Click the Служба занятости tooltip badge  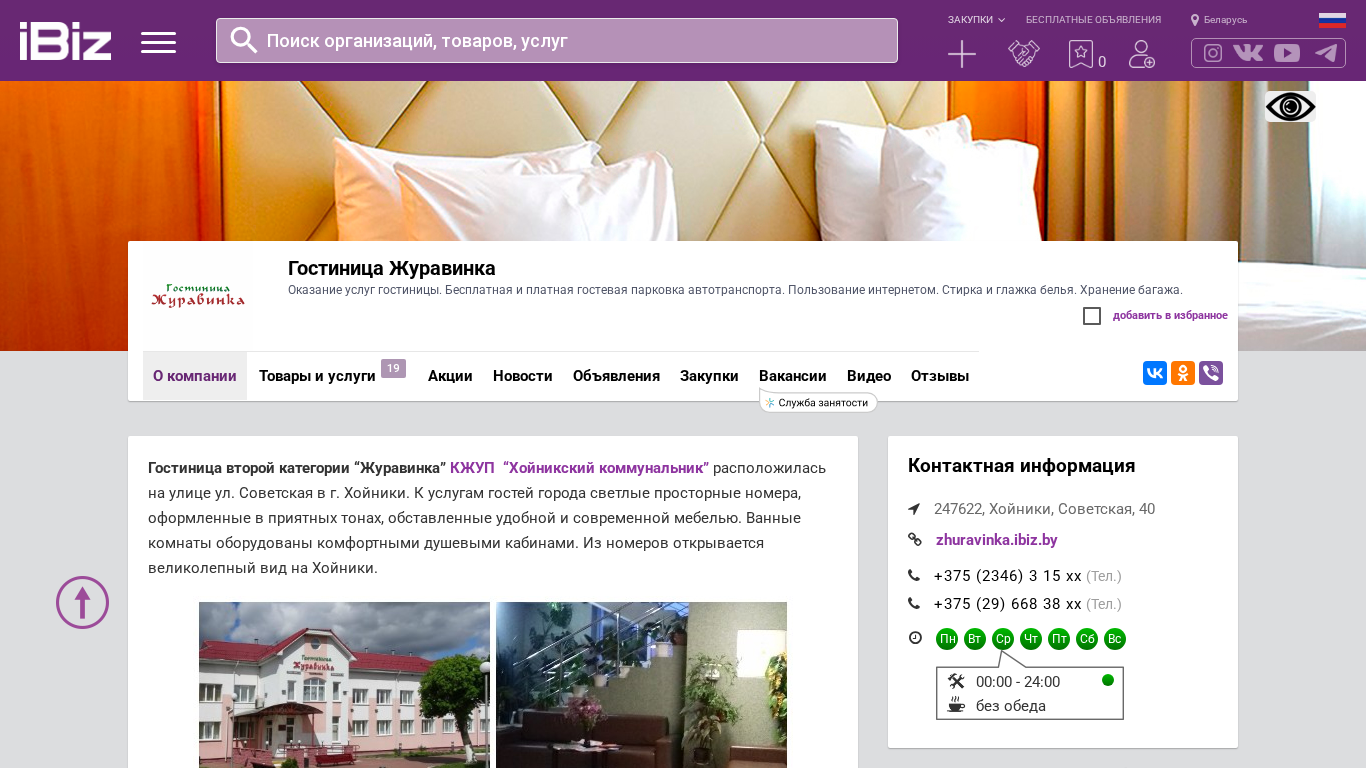click(x=819, y=402)
